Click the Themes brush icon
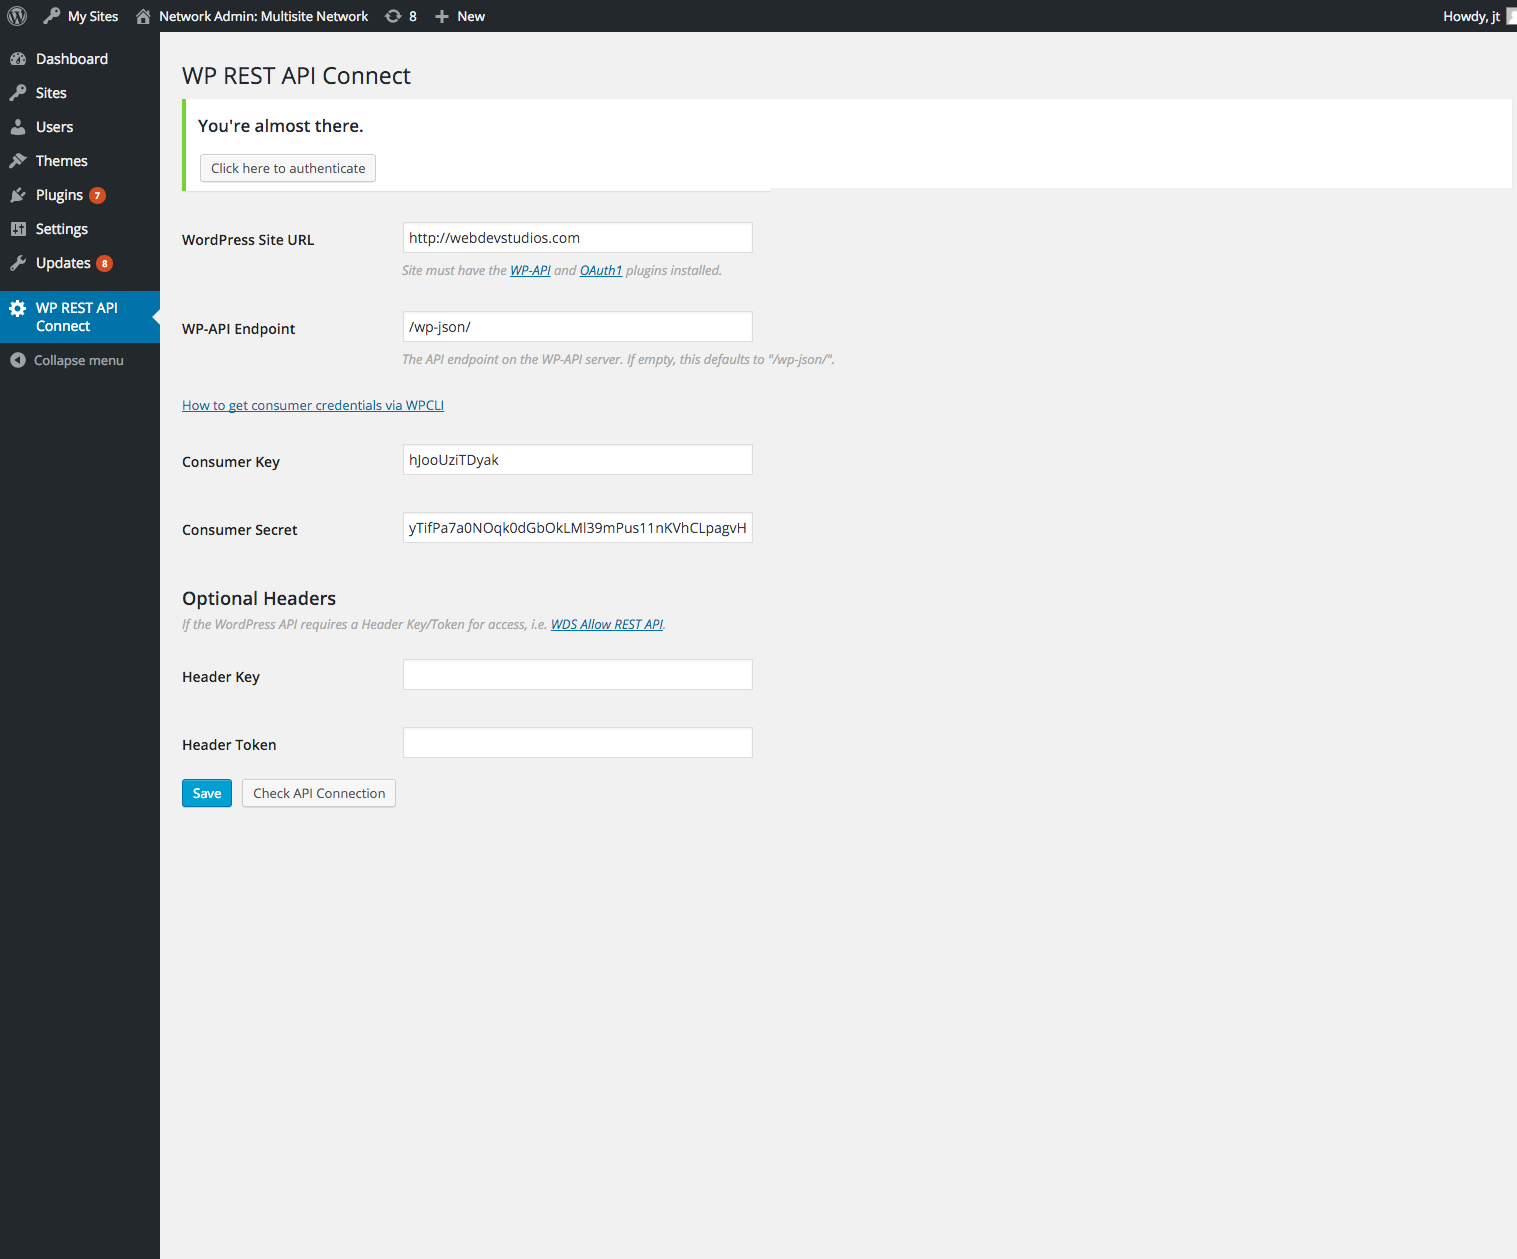 point(18,161)
